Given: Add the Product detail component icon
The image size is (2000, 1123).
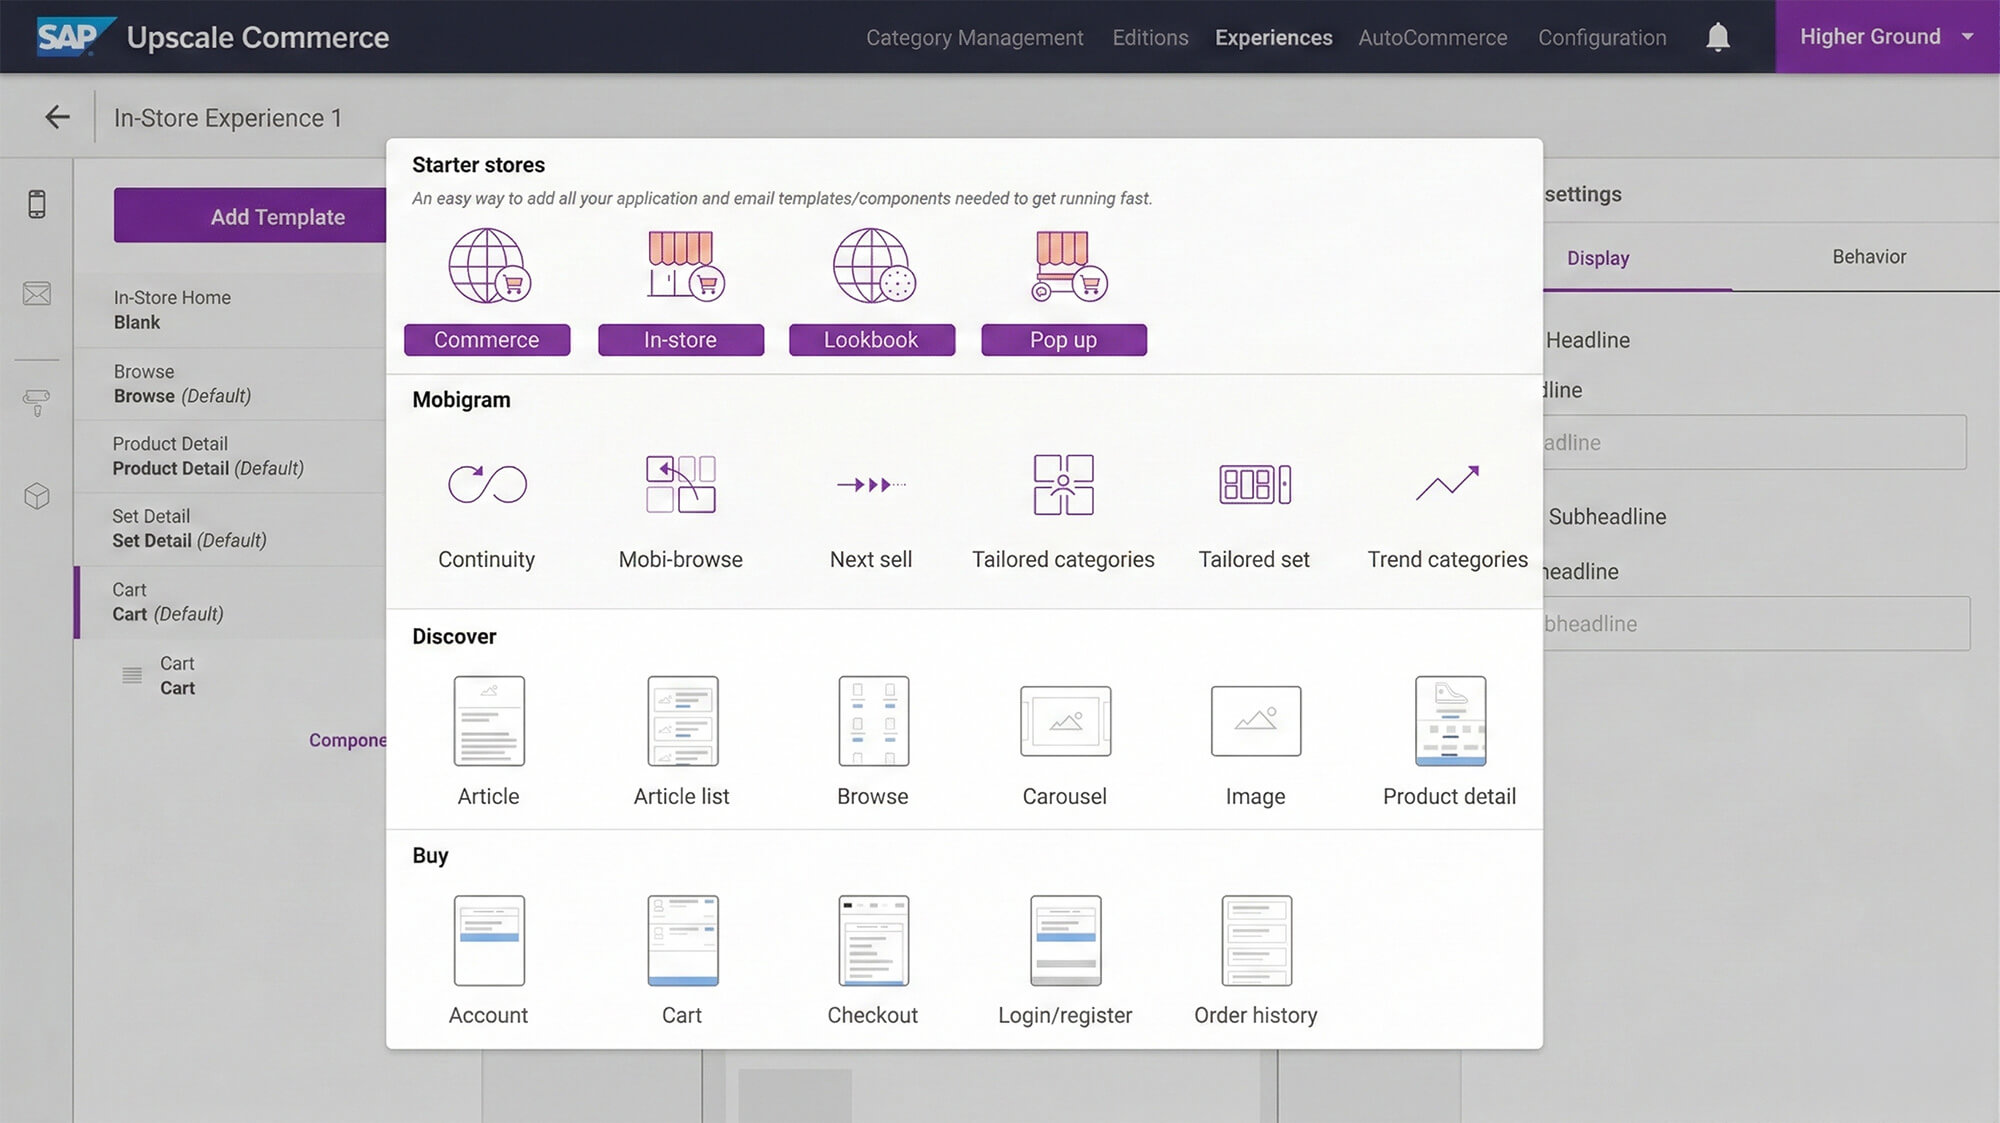Looking at the screenshot, I should click(1450, 721).
